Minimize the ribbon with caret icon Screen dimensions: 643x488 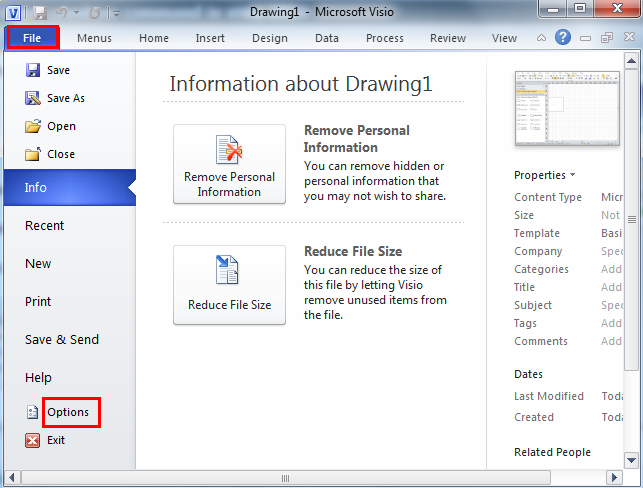pyautogui.click(x=541, y=38)
